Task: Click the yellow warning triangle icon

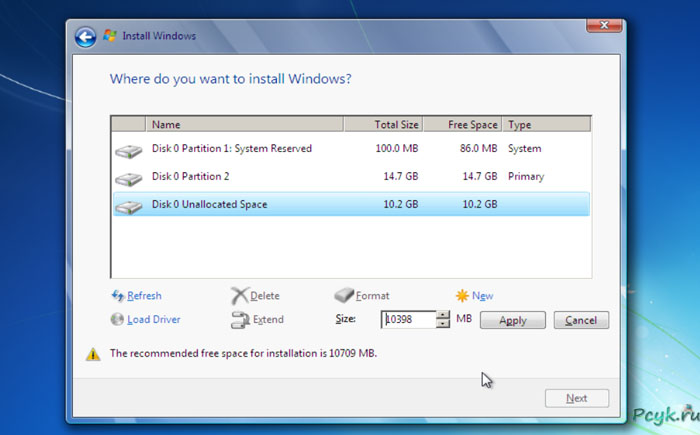Action: (x=93, y=354)
